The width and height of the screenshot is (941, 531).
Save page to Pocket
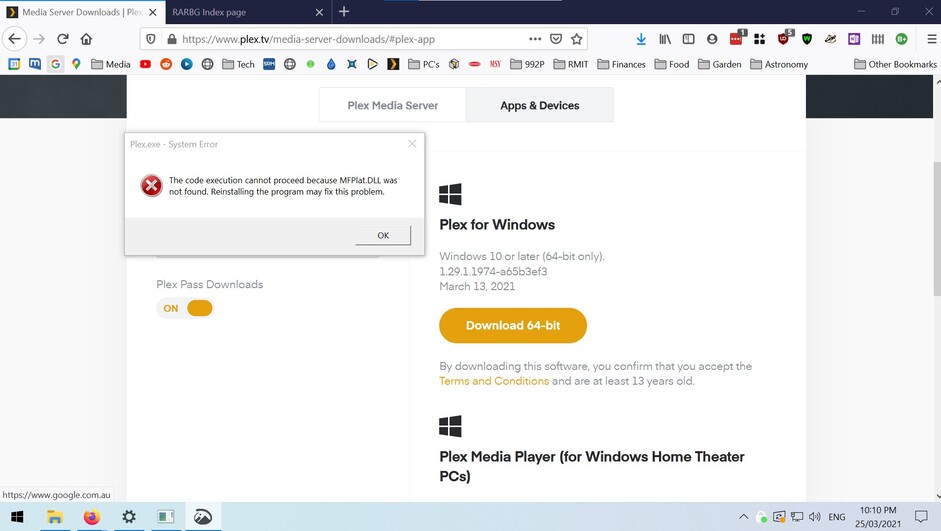point(556,39)
